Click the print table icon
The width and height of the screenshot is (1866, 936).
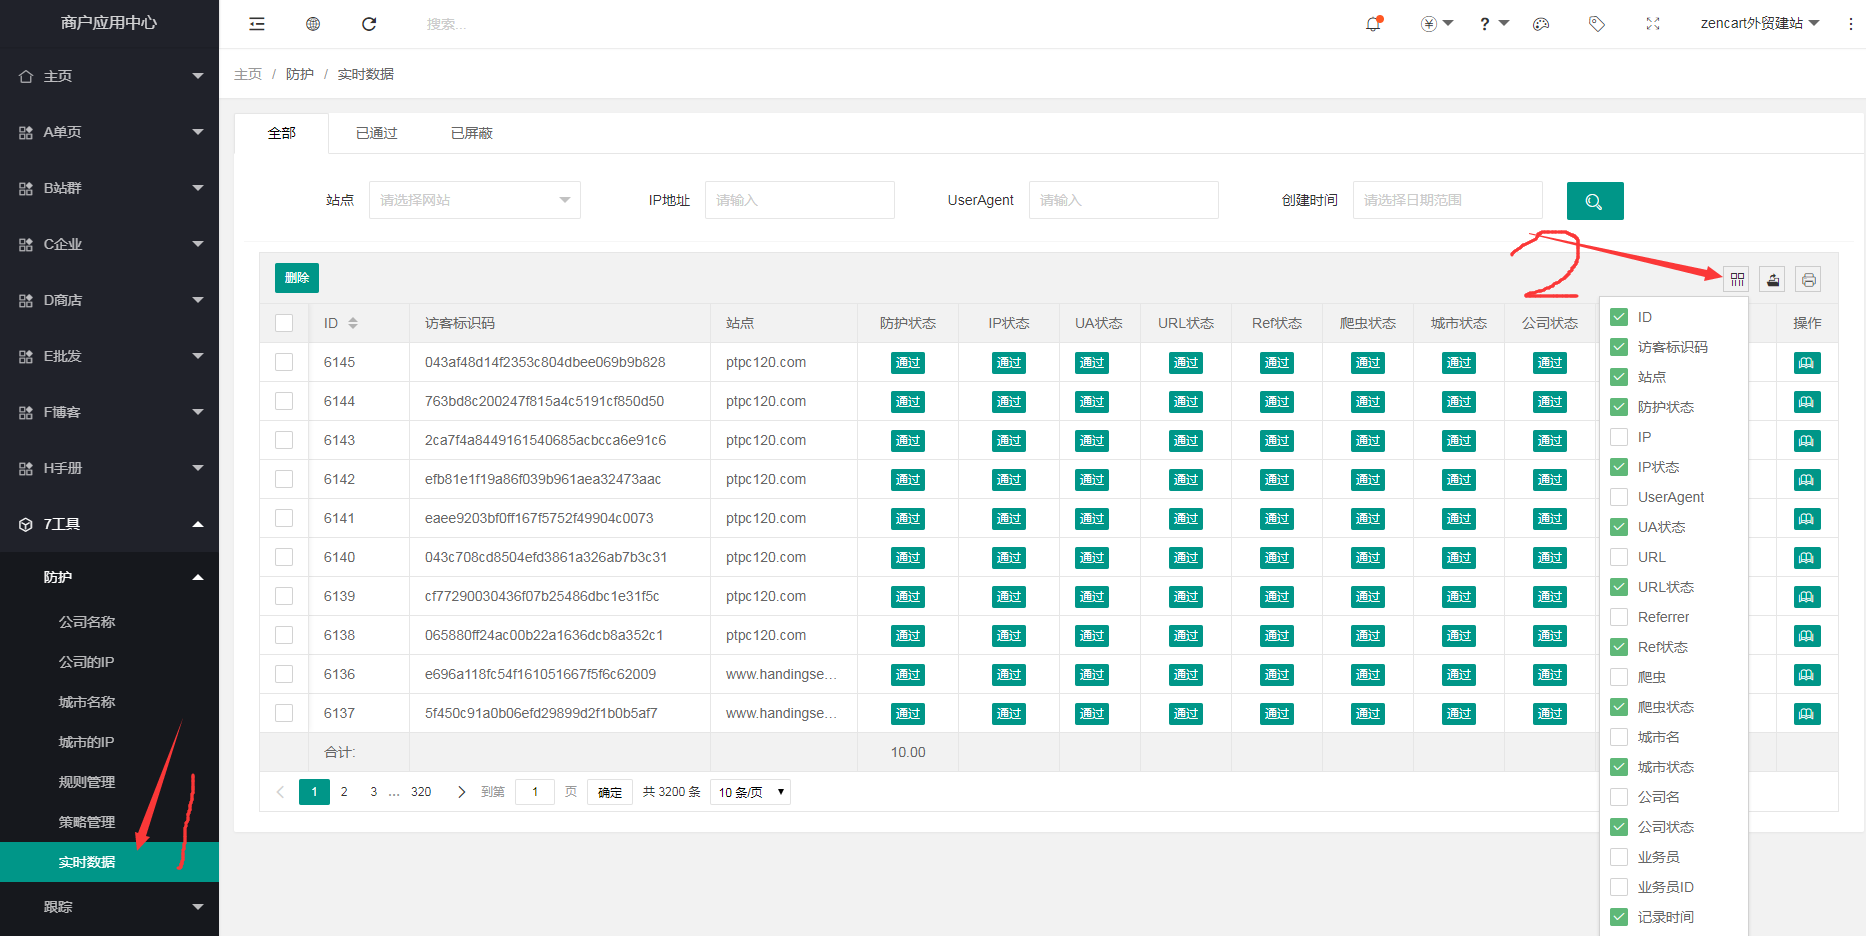1808,280
